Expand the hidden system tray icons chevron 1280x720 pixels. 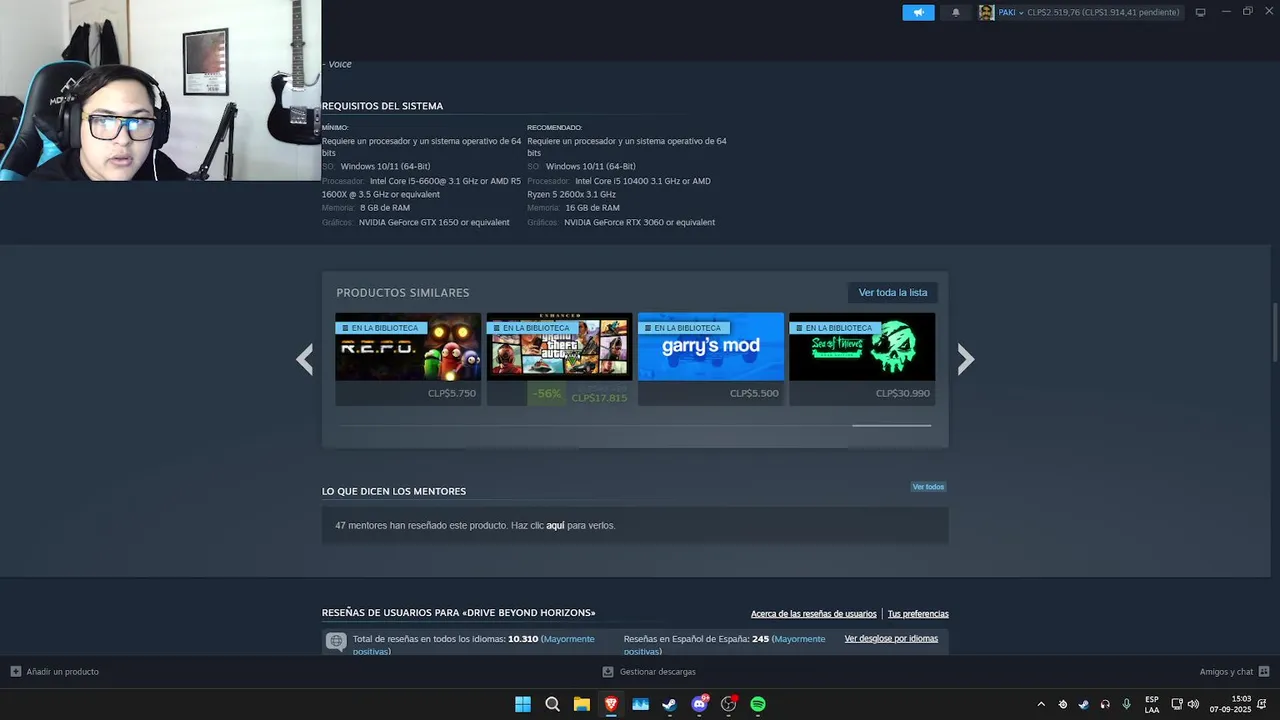[1041, 704]
